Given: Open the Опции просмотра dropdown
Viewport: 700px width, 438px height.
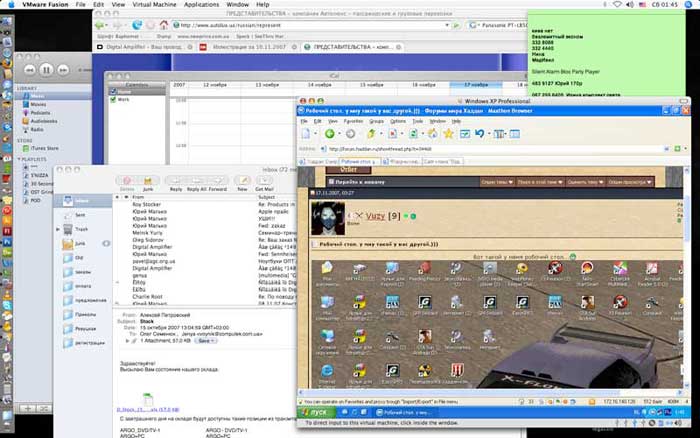Looking at the screenshot, I should [630, 182].
